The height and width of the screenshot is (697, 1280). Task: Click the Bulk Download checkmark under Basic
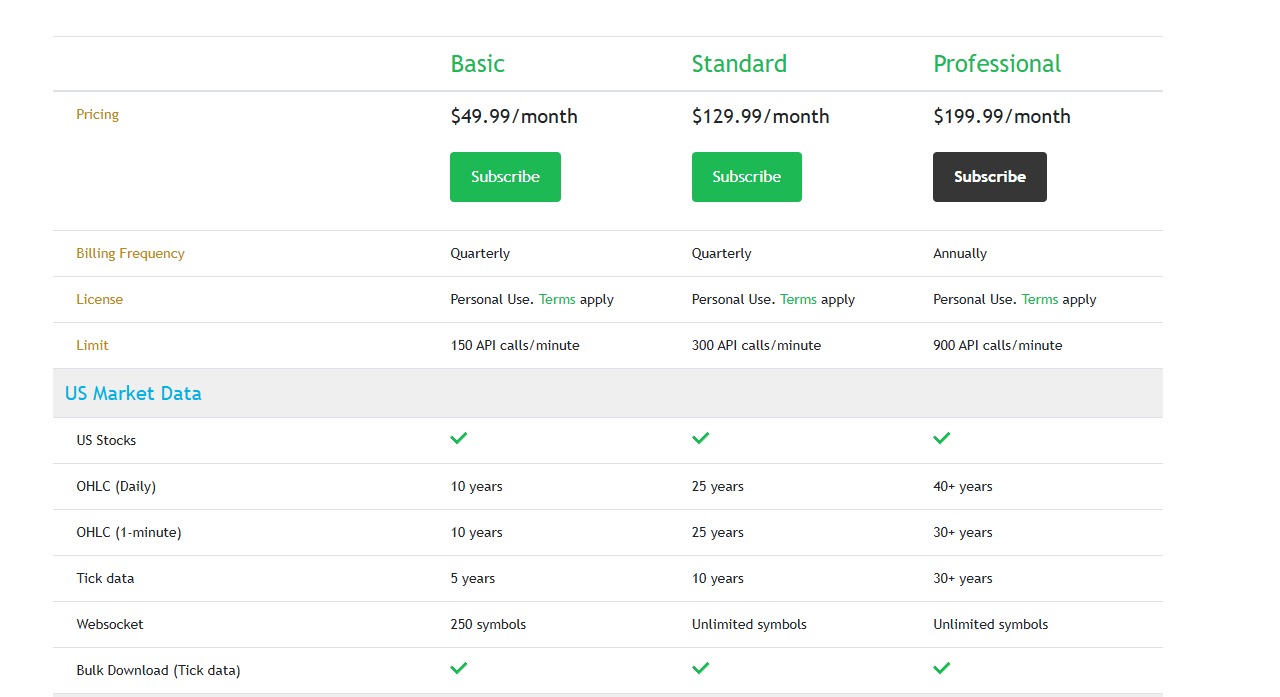[x=458, y=668]
